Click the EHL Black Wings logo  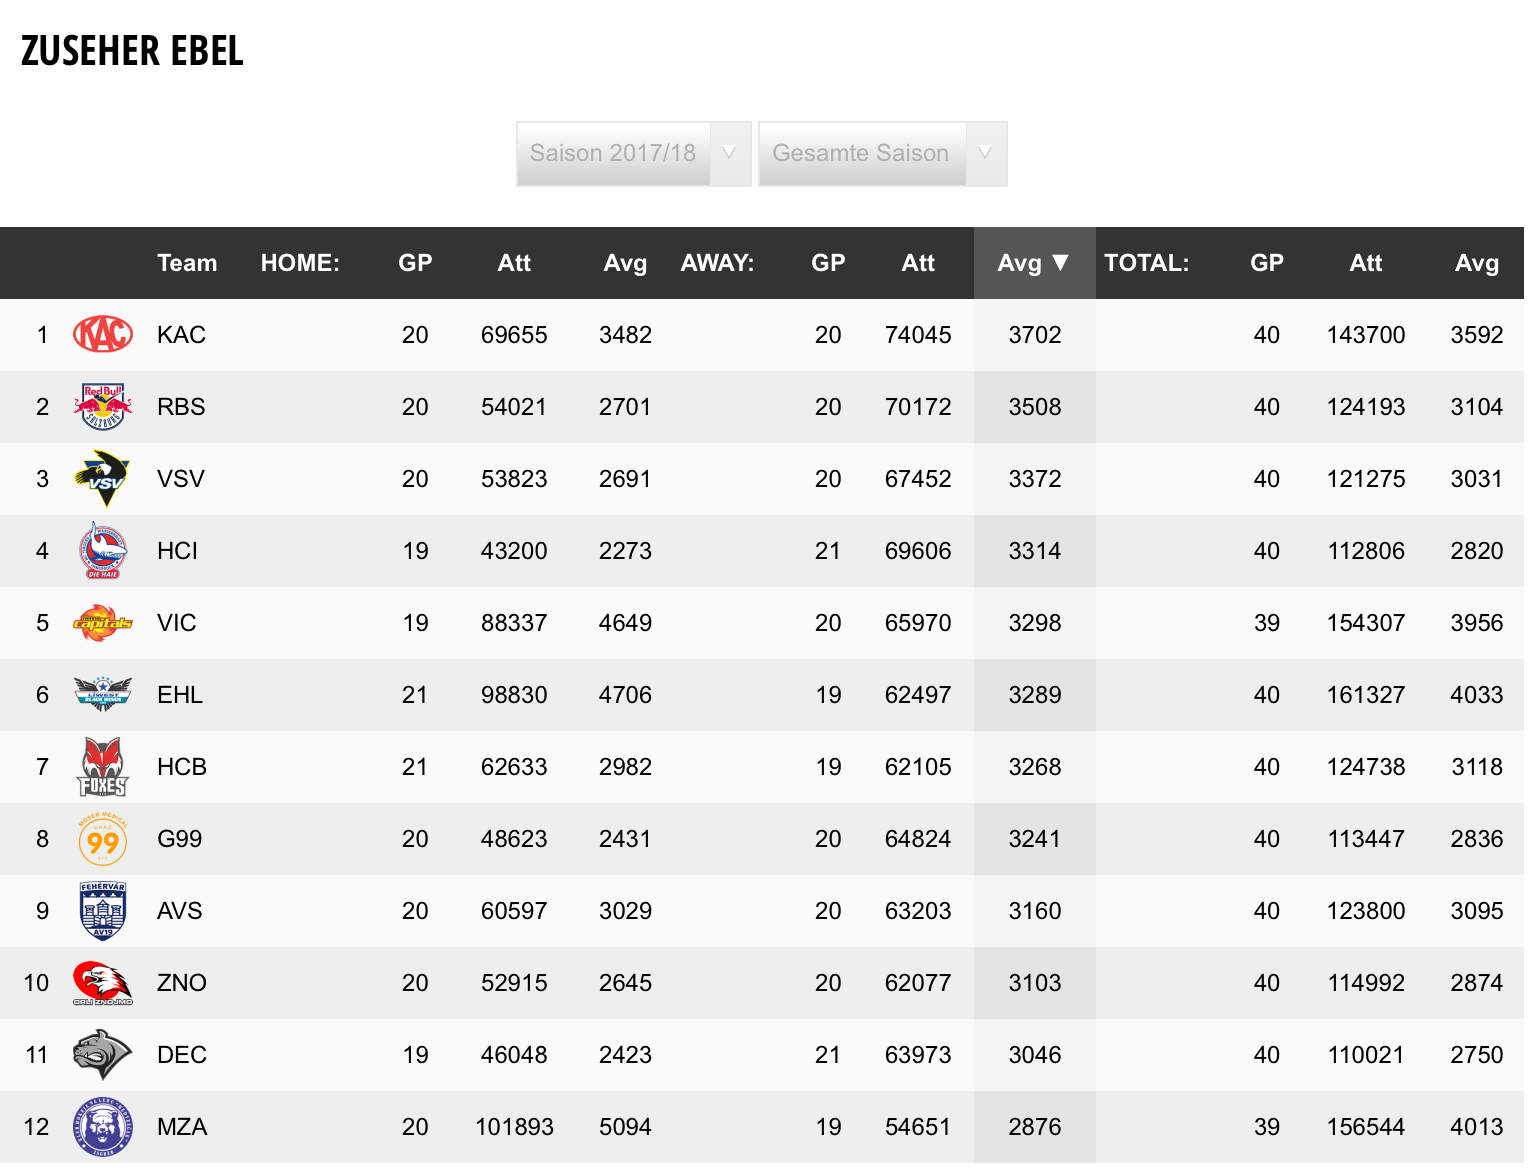[x=103, y=695]
